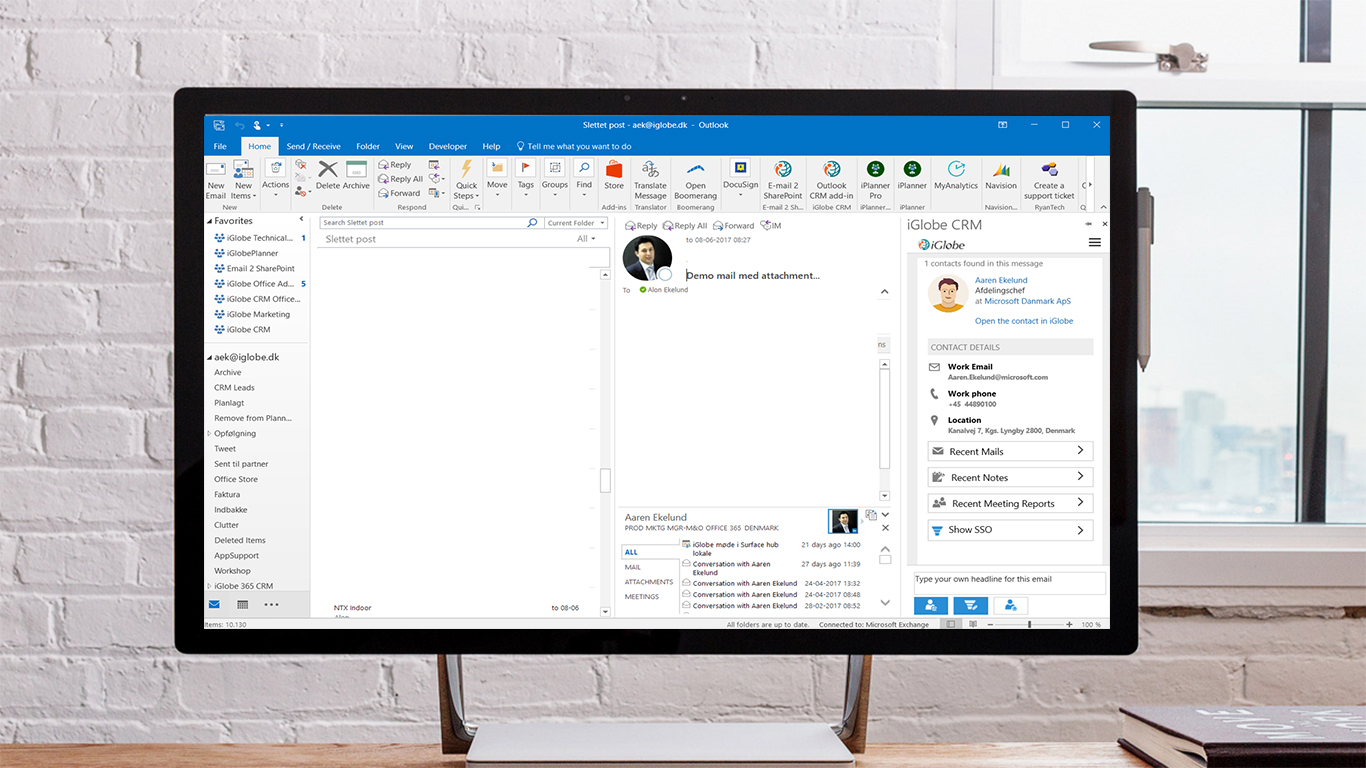The height and width of the screenshot is (768, 1366).
Task: Click Show SSO button
Action: pos(1010,530)
